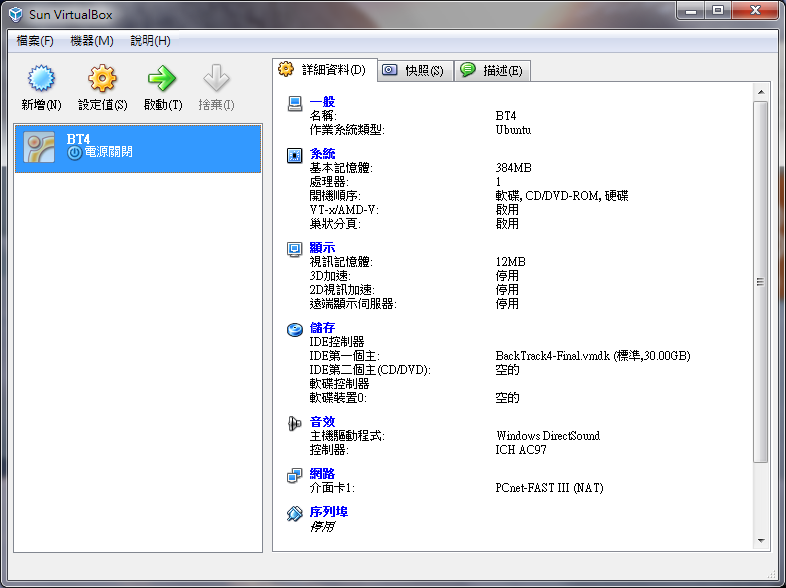Open the System (系統) settings link

[x=322, y=153]
